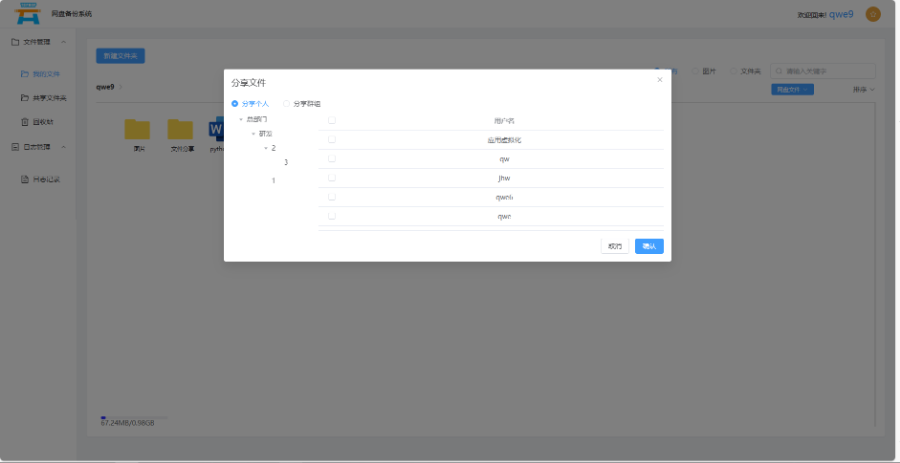900x463 pixels.
Task: Click 日志管理 menu heading
Action: click(36, 147)
